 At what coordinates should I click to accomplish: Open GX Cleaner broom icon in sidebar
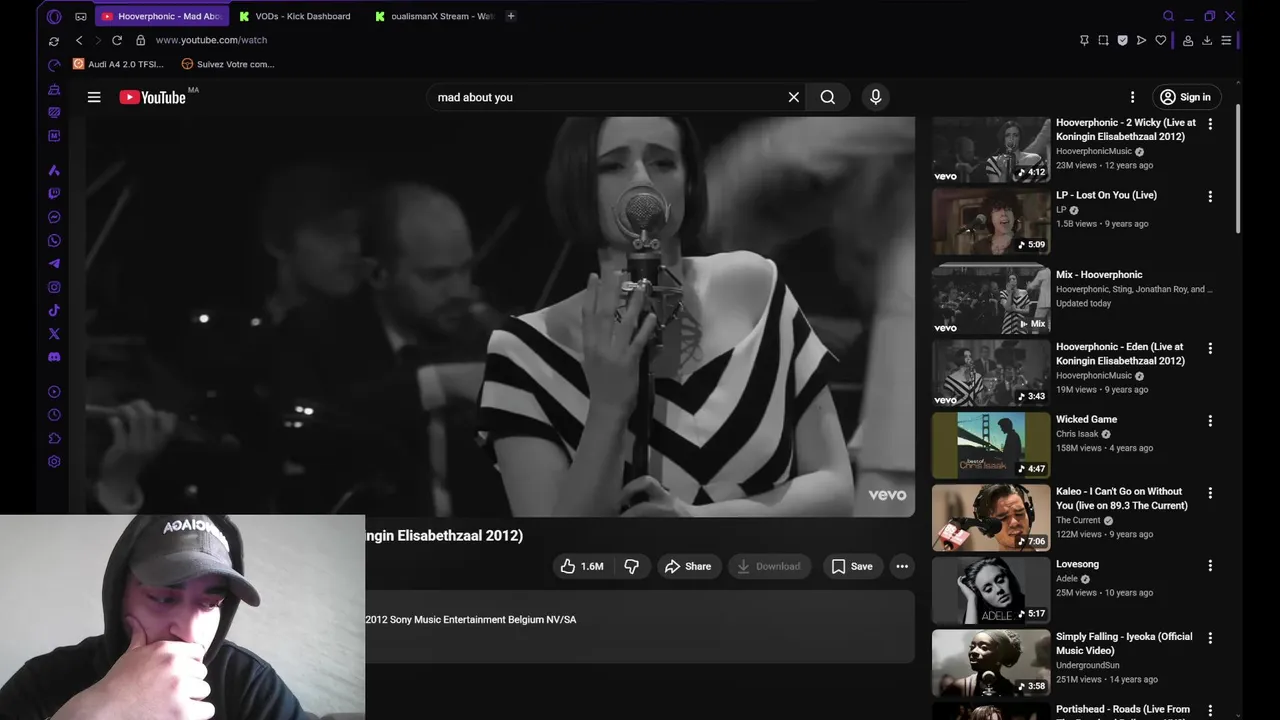pos(54,89)
